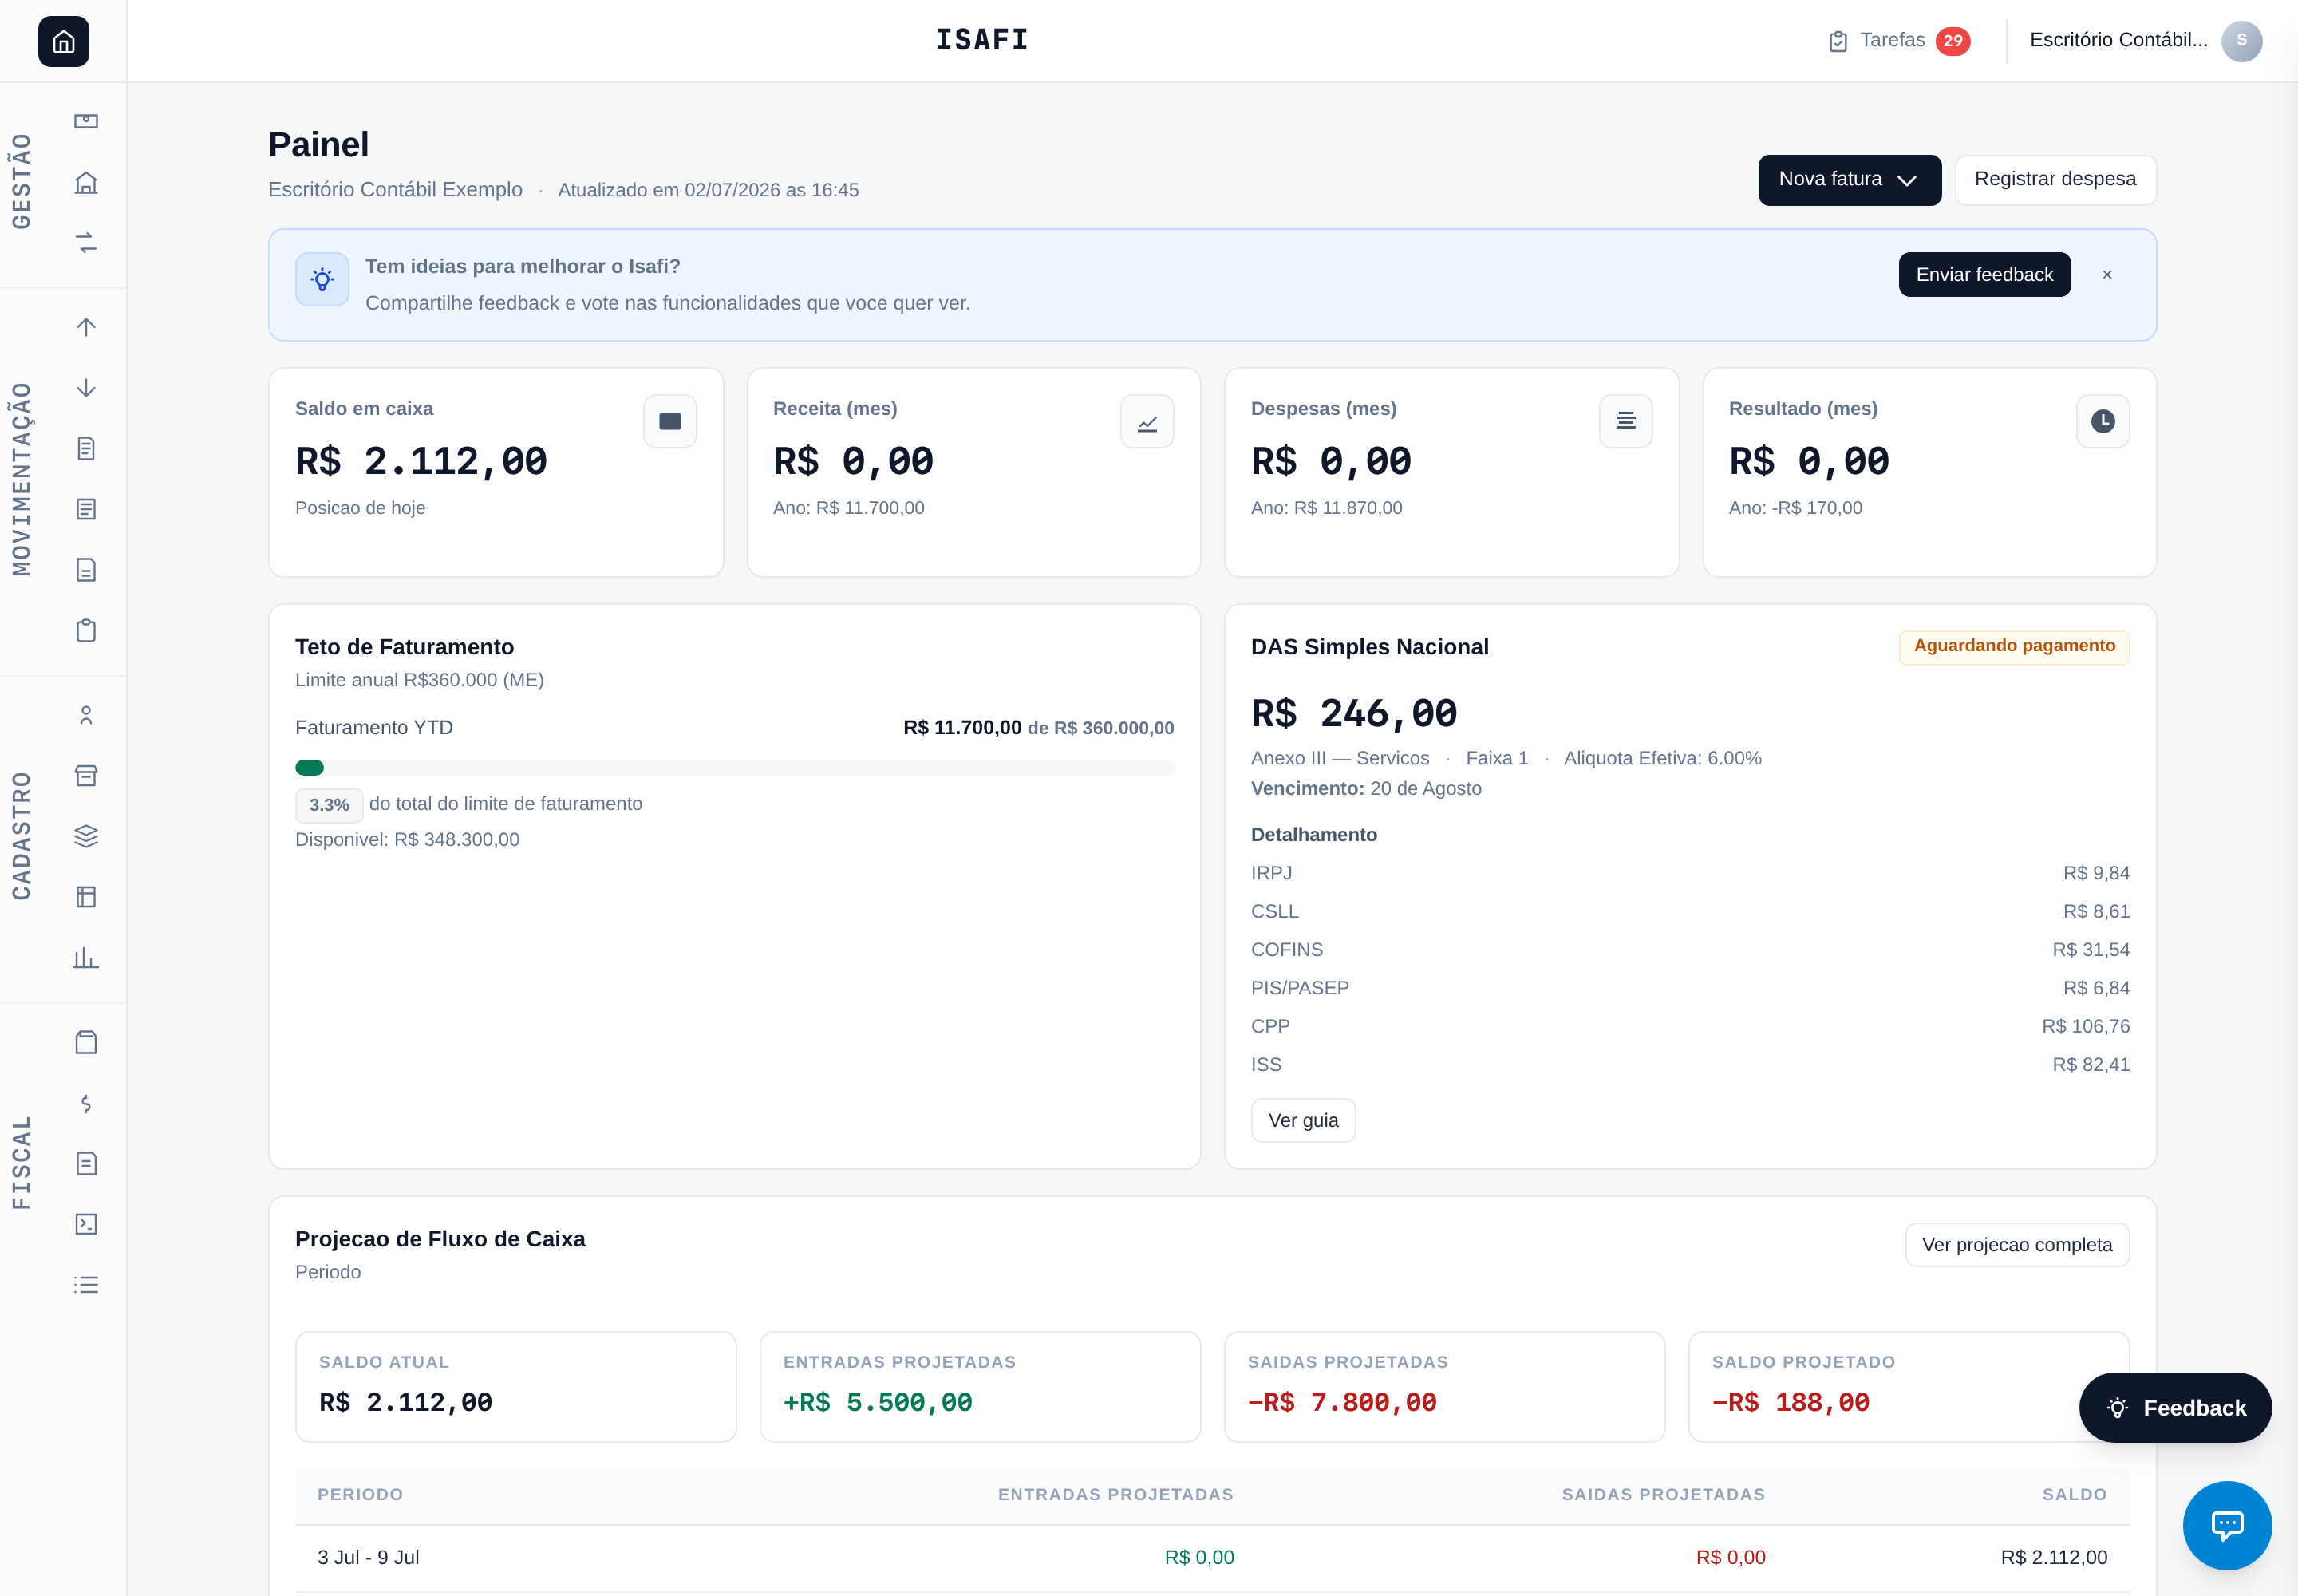
Task: Open Tarefas with 29 badge
Action: tap(1898, 41)
